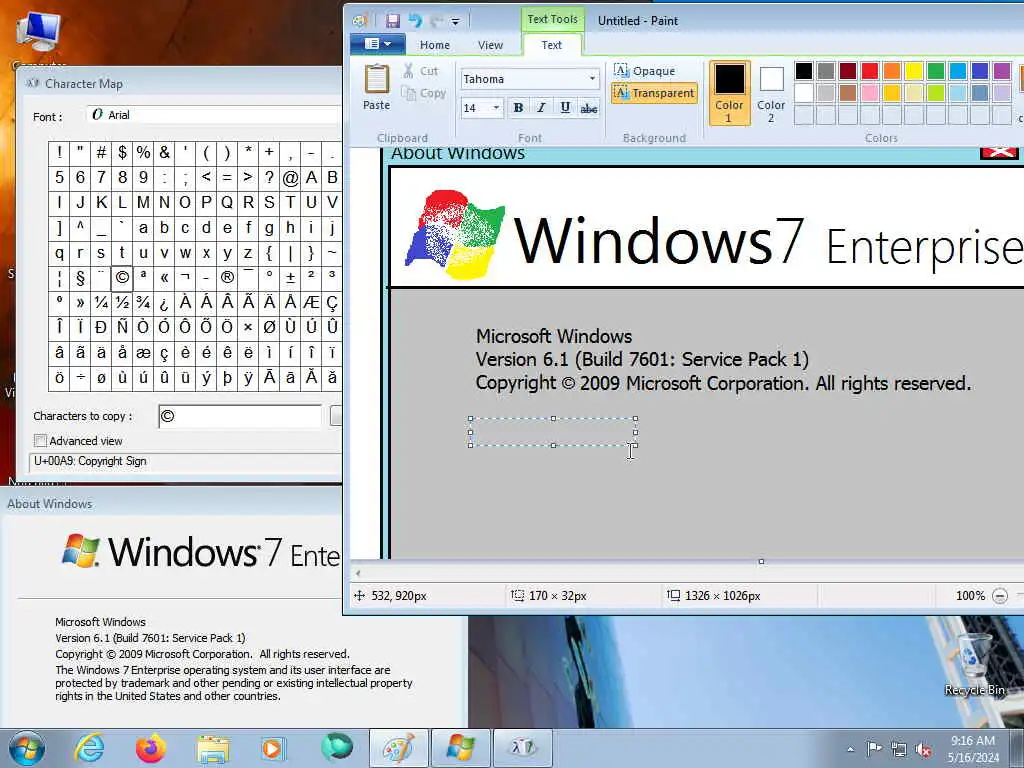The image size is (1024, 768).
Task: Click the Save icon in Paint title bar
Action: point(392,20)
